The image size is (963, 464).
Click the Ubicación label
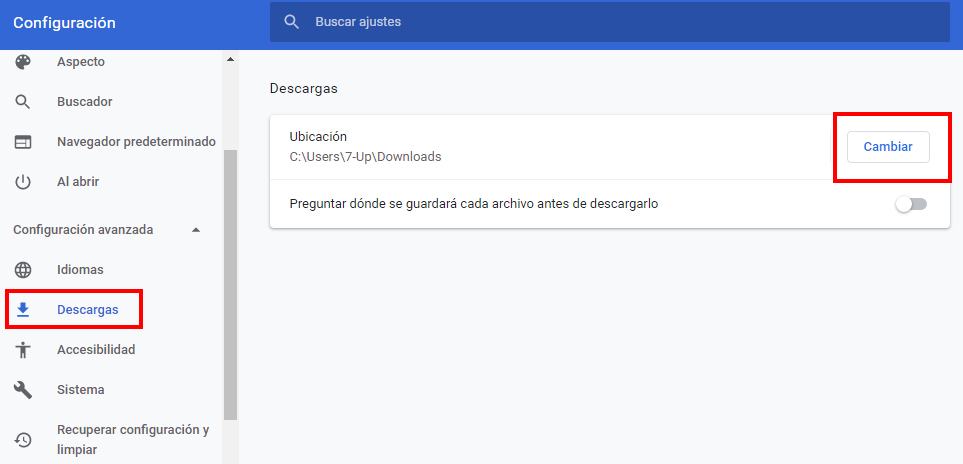point(318,137)
